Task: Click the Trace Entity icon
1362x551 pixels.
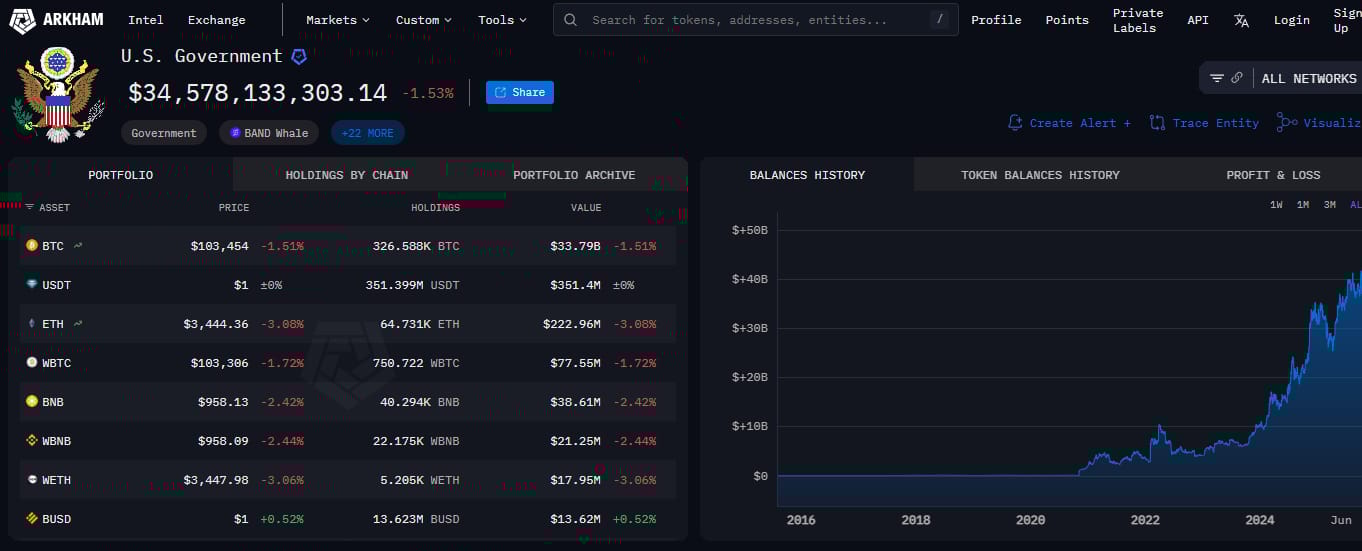Action: pos(1157,122)
